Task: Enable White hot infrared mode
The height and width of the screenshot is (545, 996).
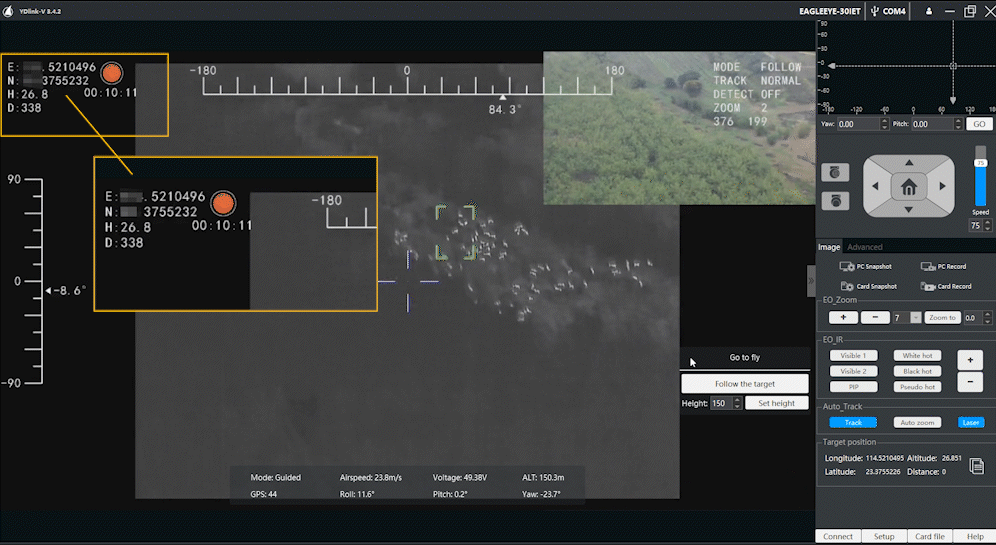Action: coord(917,355)
